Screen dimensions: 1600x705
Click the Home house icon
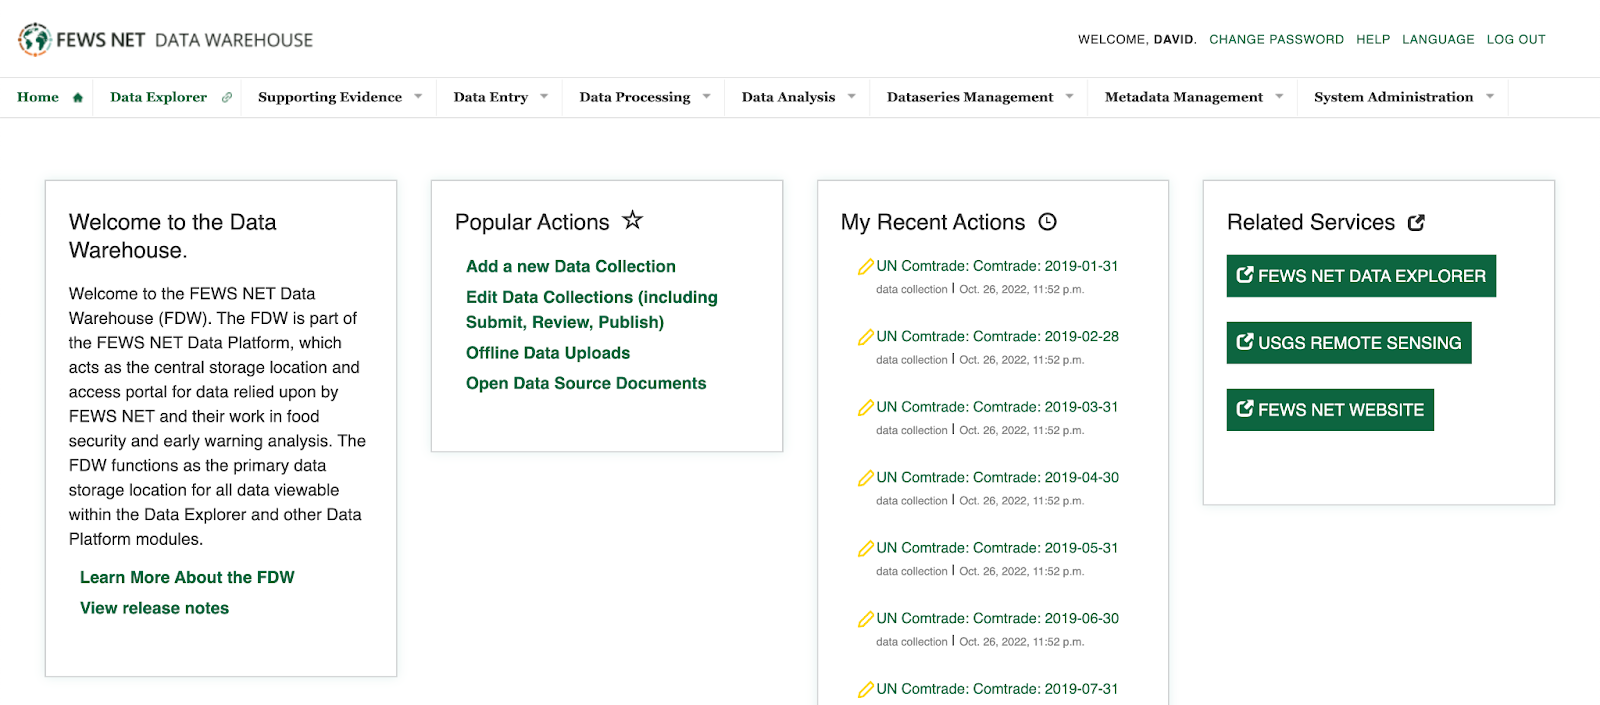[x=78, y=98]
